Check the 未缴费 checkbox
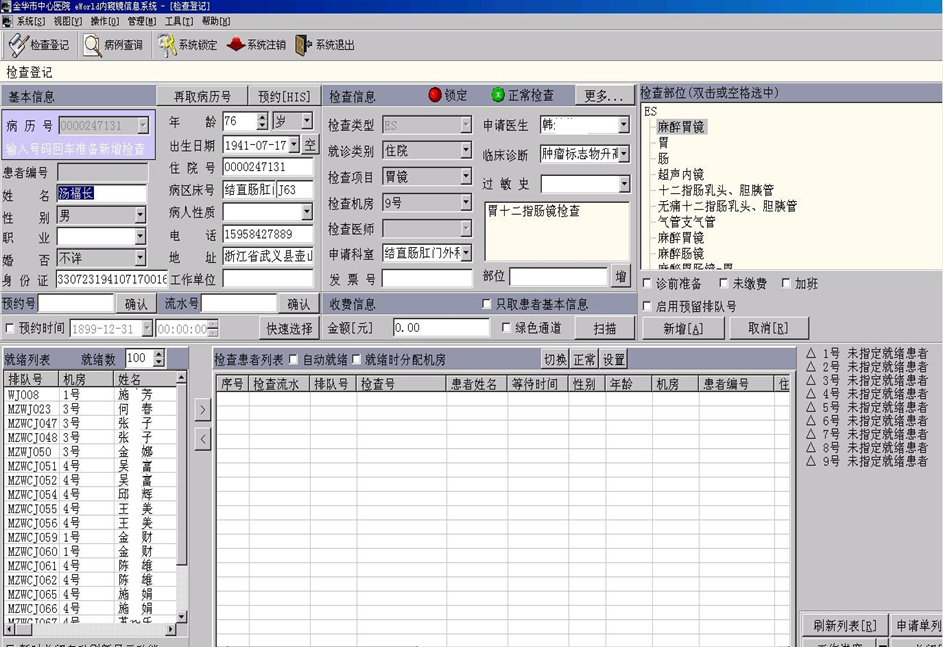The width and height of the screenshot is (943, 647). click(x=723, y=283)
